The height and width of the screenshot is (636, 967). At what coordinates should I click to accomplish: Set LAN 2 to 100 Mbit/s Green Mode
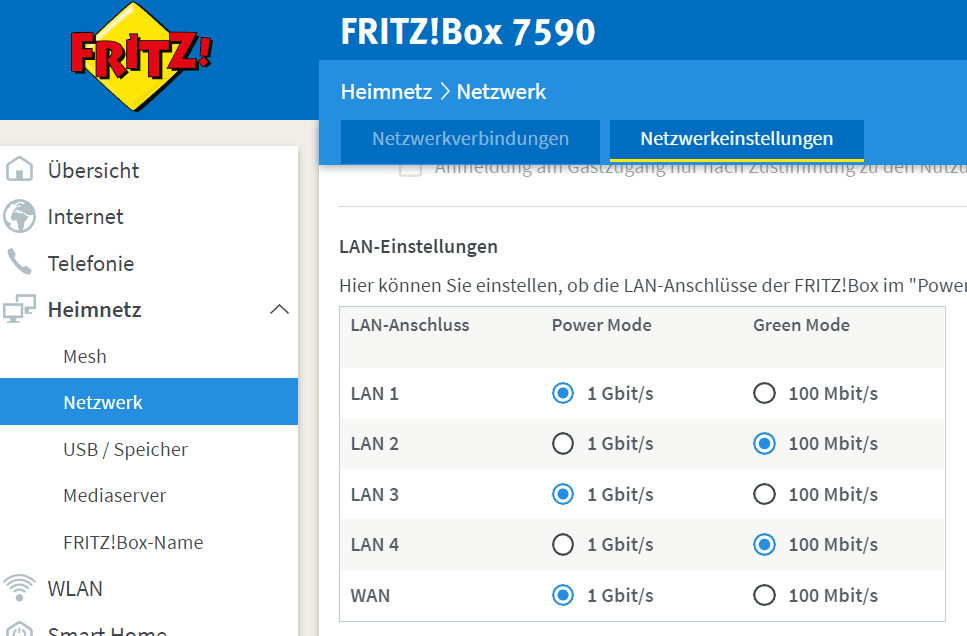point(764,444)
